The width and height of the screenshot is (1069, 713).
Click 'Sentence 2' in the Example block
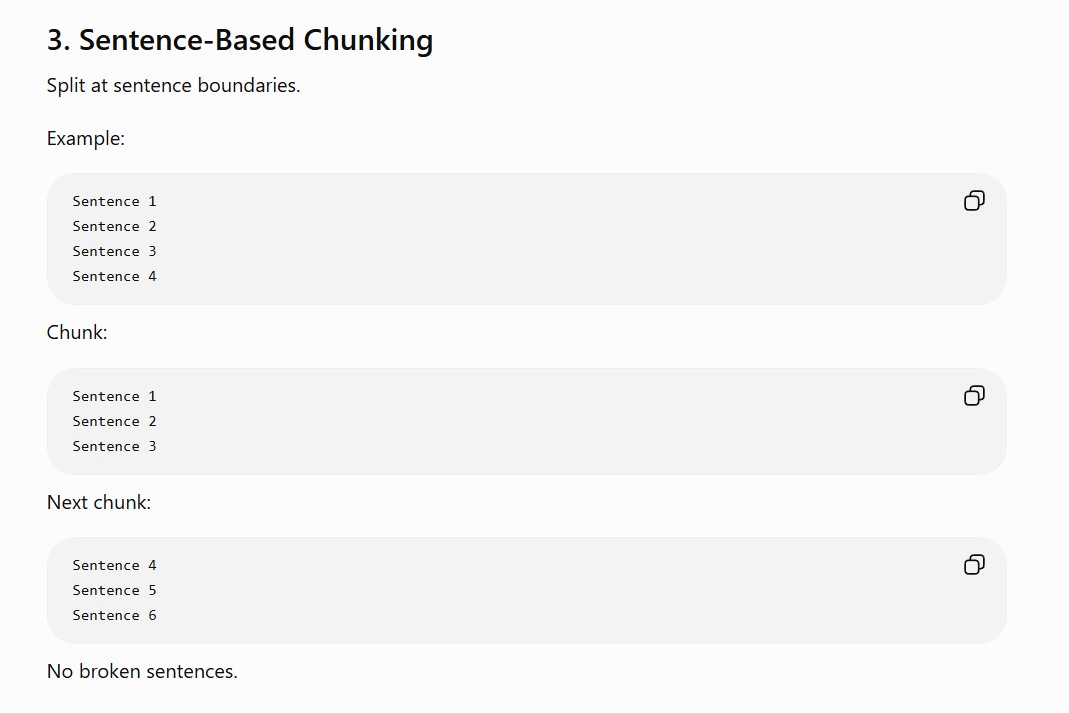coord(115,226)
